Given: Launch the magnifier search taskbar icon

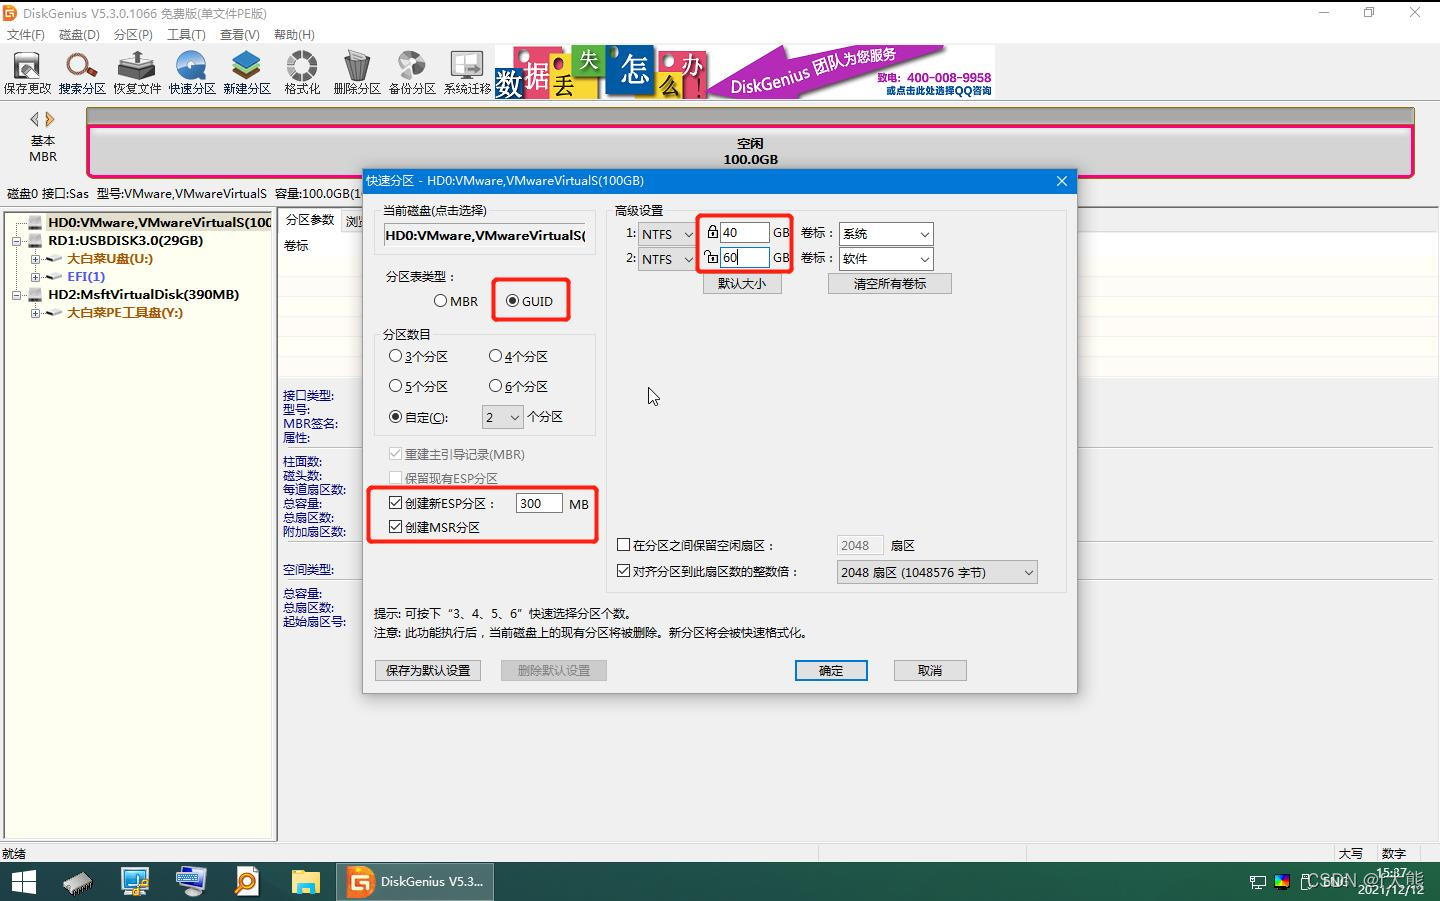Looking at the screenshot, I should click(x=246, y=882).
